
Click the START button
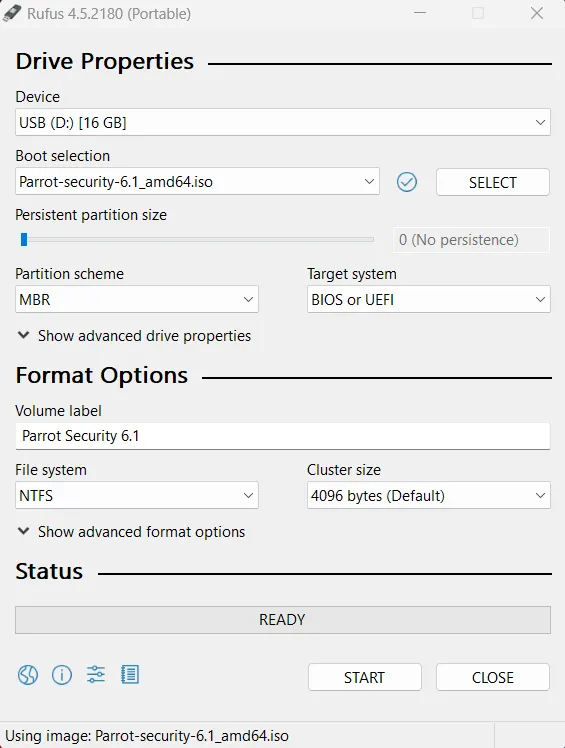(365, 677)
